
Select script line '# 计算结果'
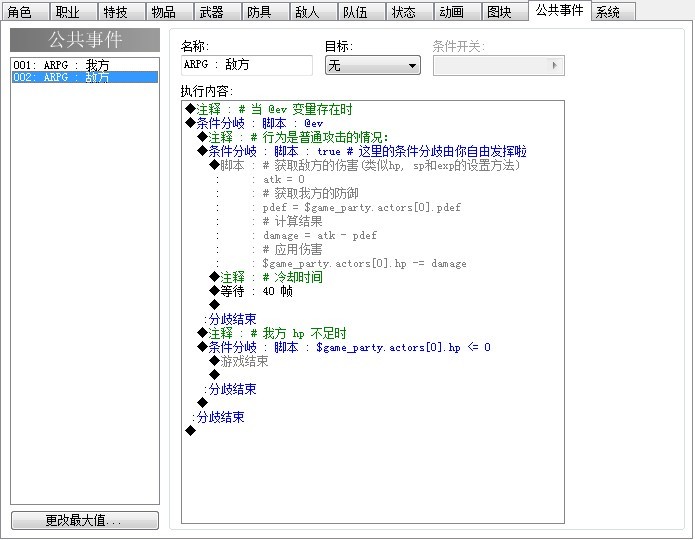click(292, 221)
